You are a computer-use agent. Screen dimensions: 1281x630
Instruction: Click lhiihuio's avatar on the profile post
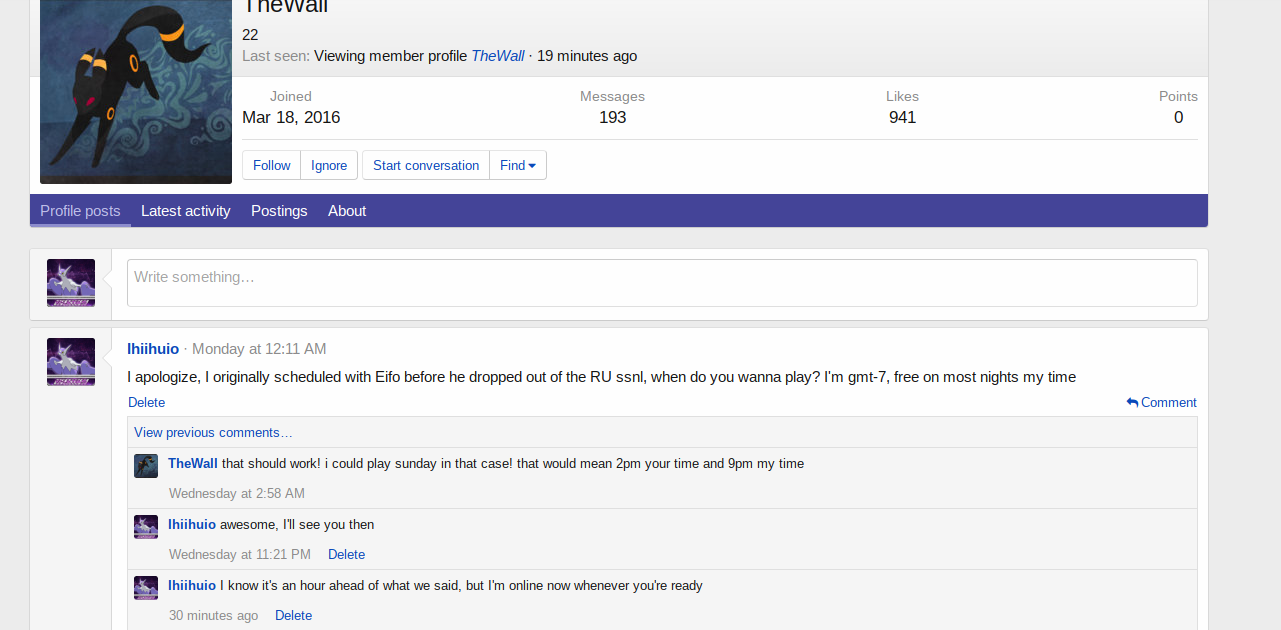[71, 362]
